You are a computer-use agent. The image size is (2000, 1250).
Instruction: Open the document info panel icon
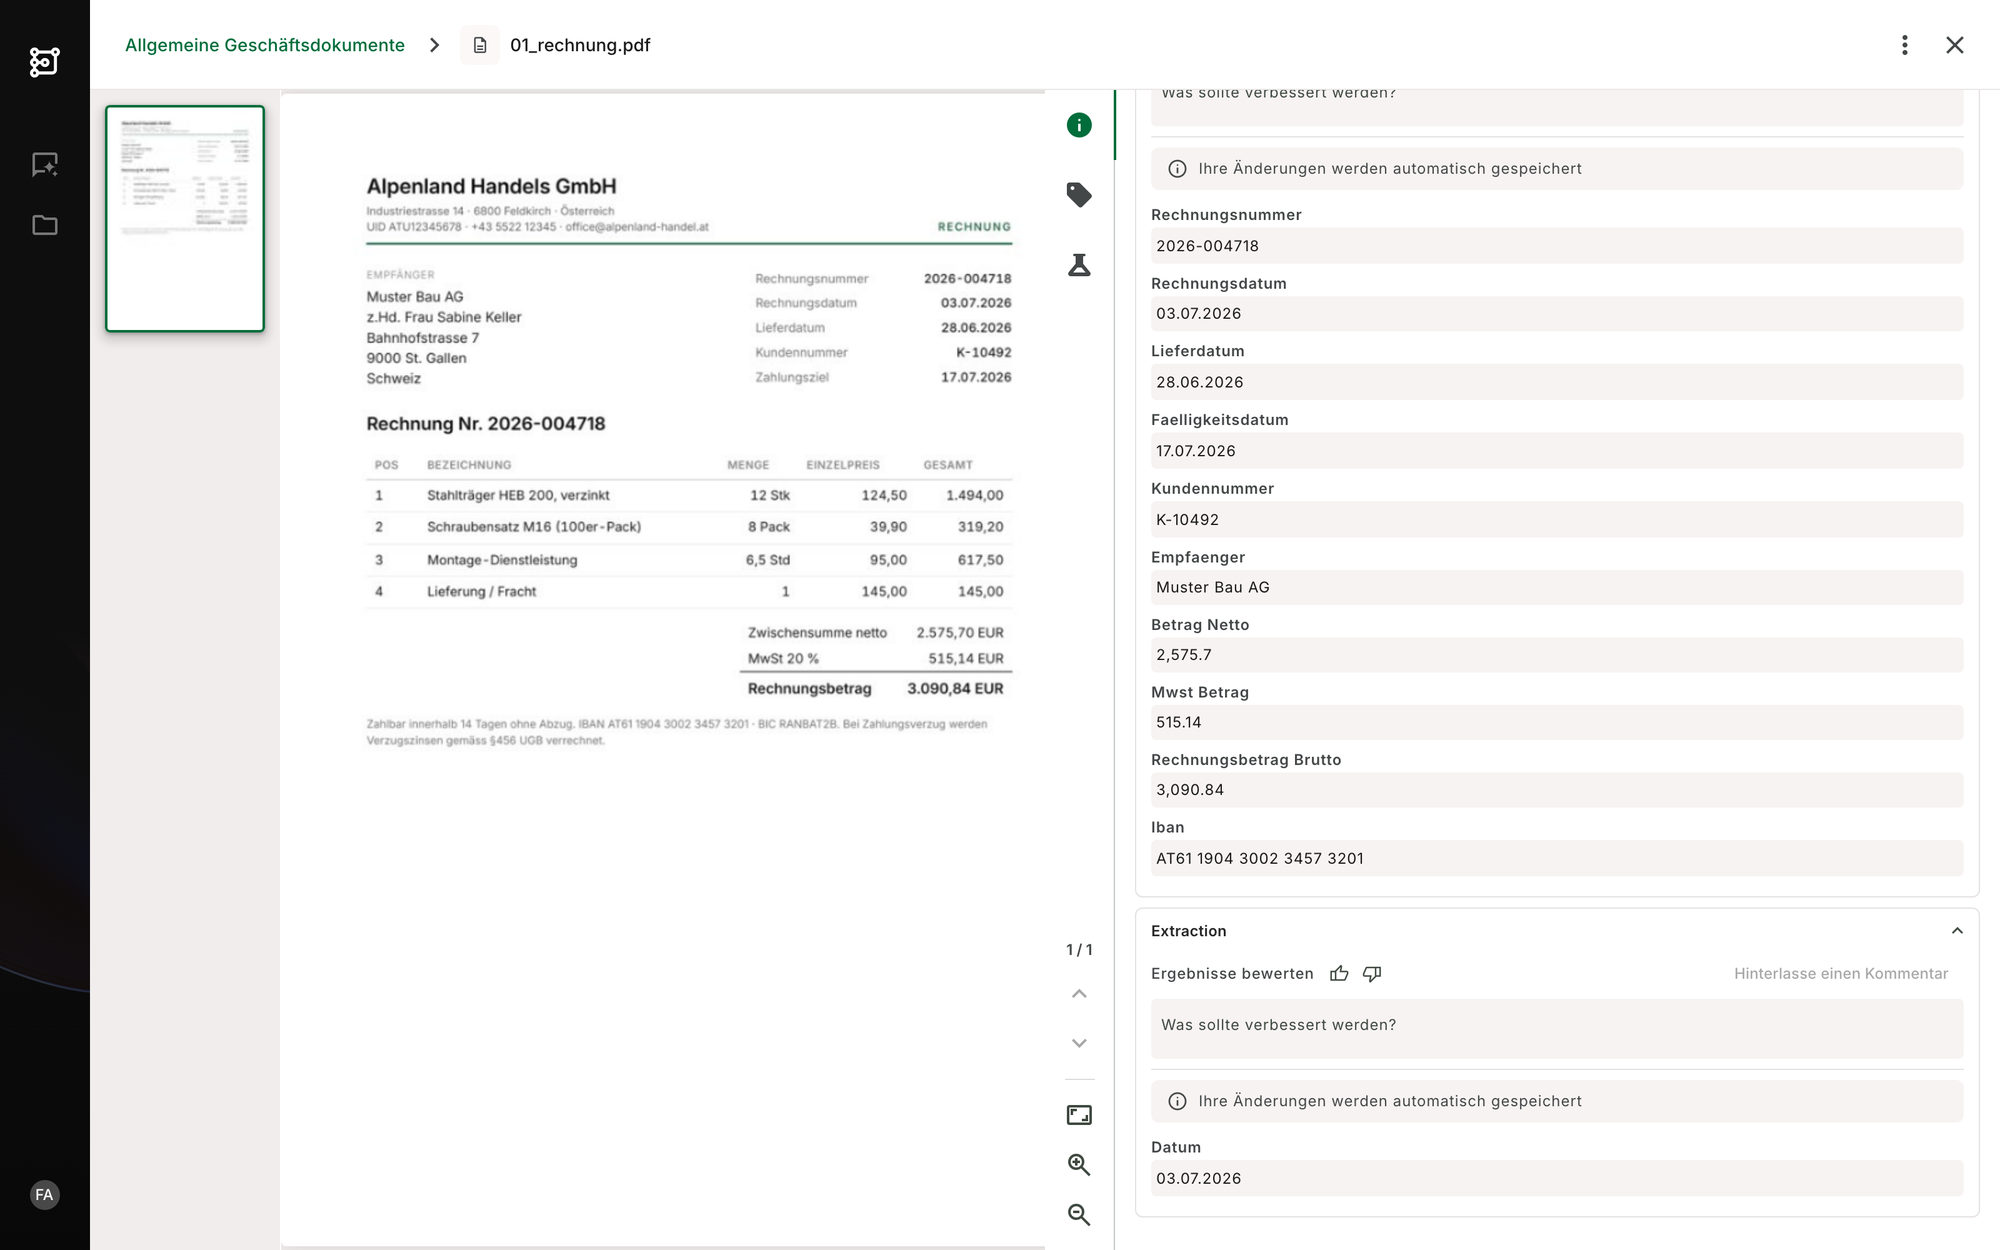pos(1079,125)
